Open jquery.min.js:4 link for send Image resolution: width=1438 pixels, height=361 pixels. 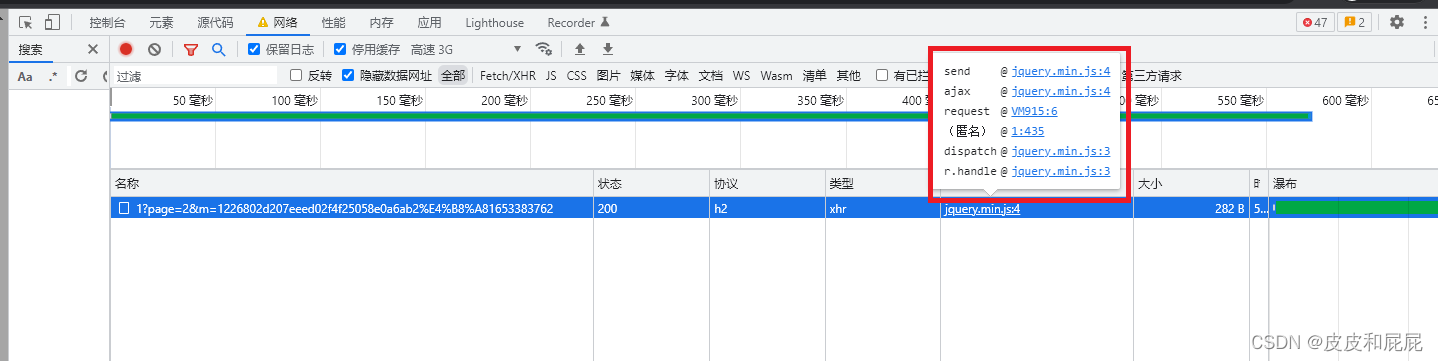[1061, 71]
